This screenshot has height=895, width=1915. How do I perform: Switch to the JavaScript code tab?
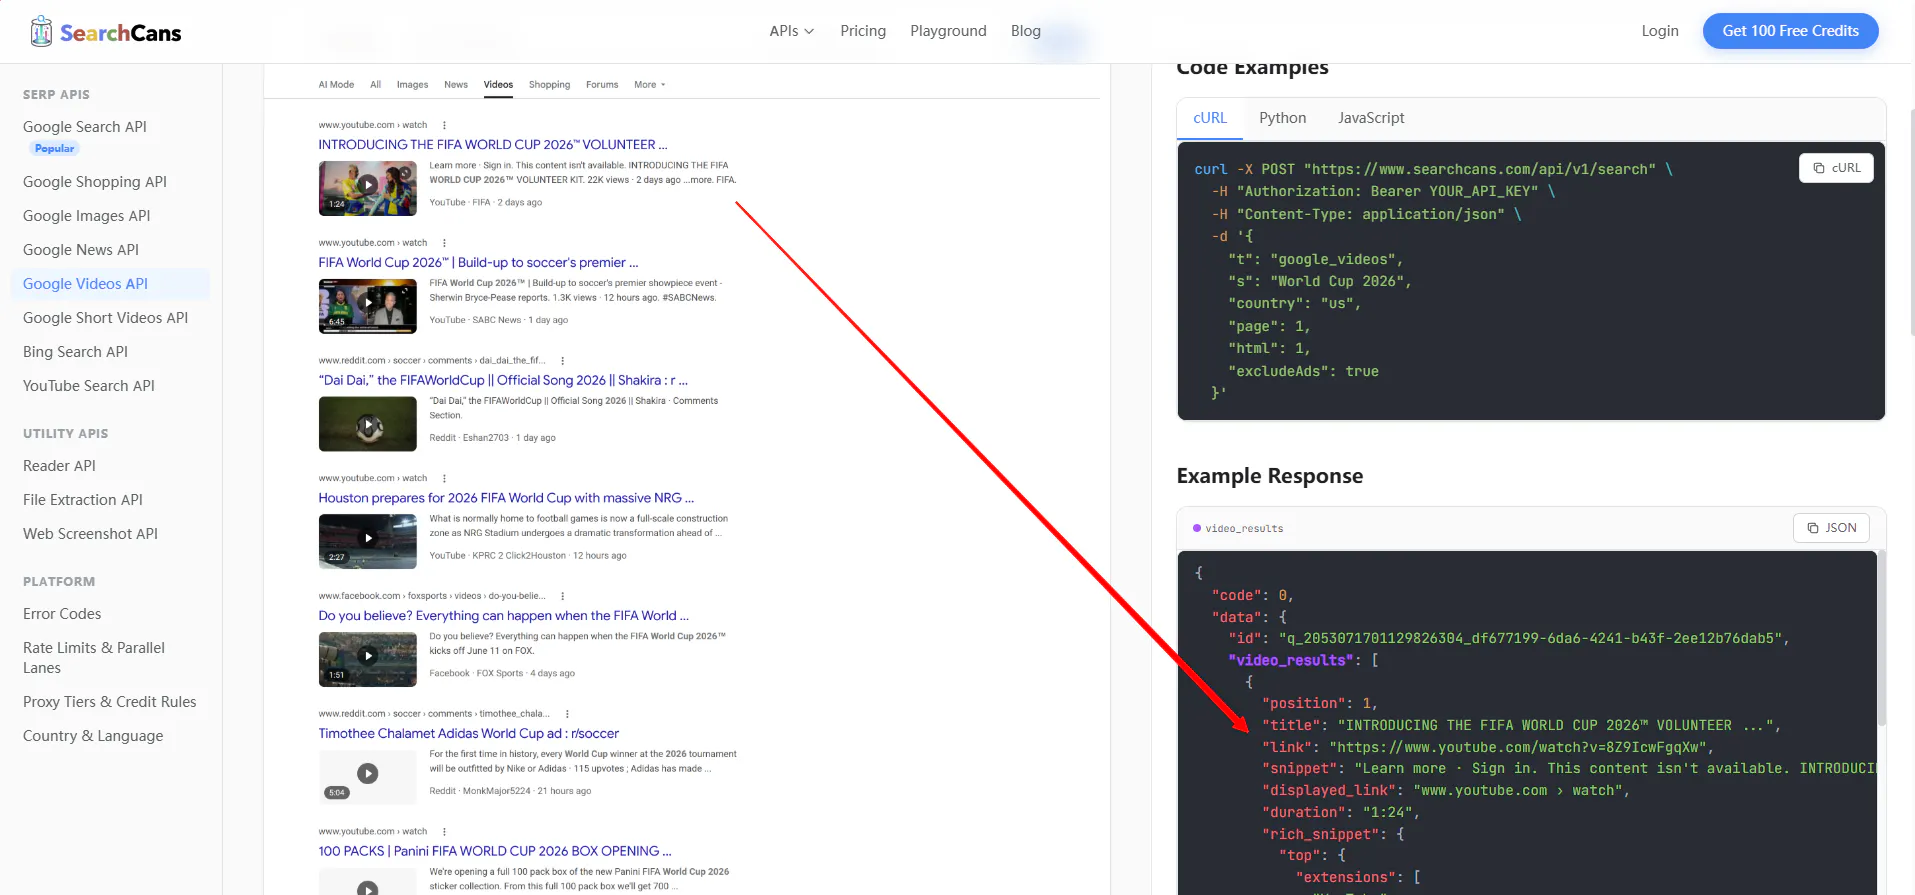pos(1371,118)
